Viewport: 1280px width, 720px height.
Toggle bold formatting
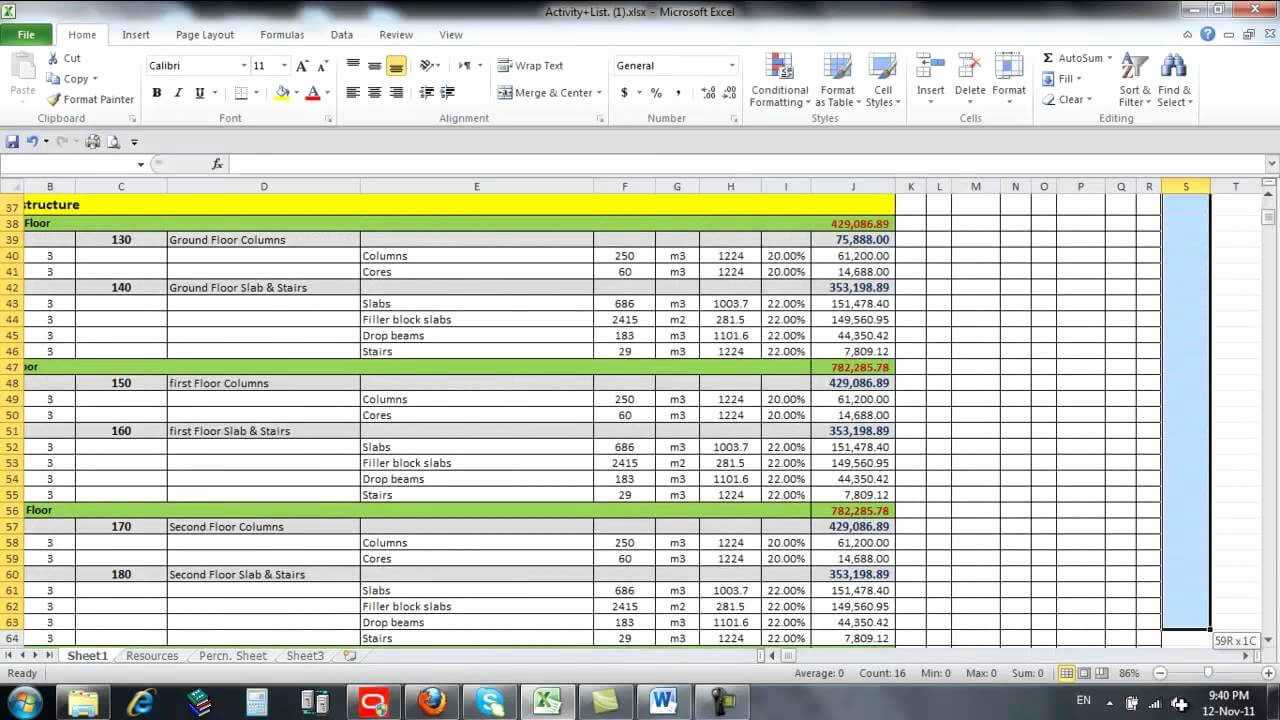point(156,92)
